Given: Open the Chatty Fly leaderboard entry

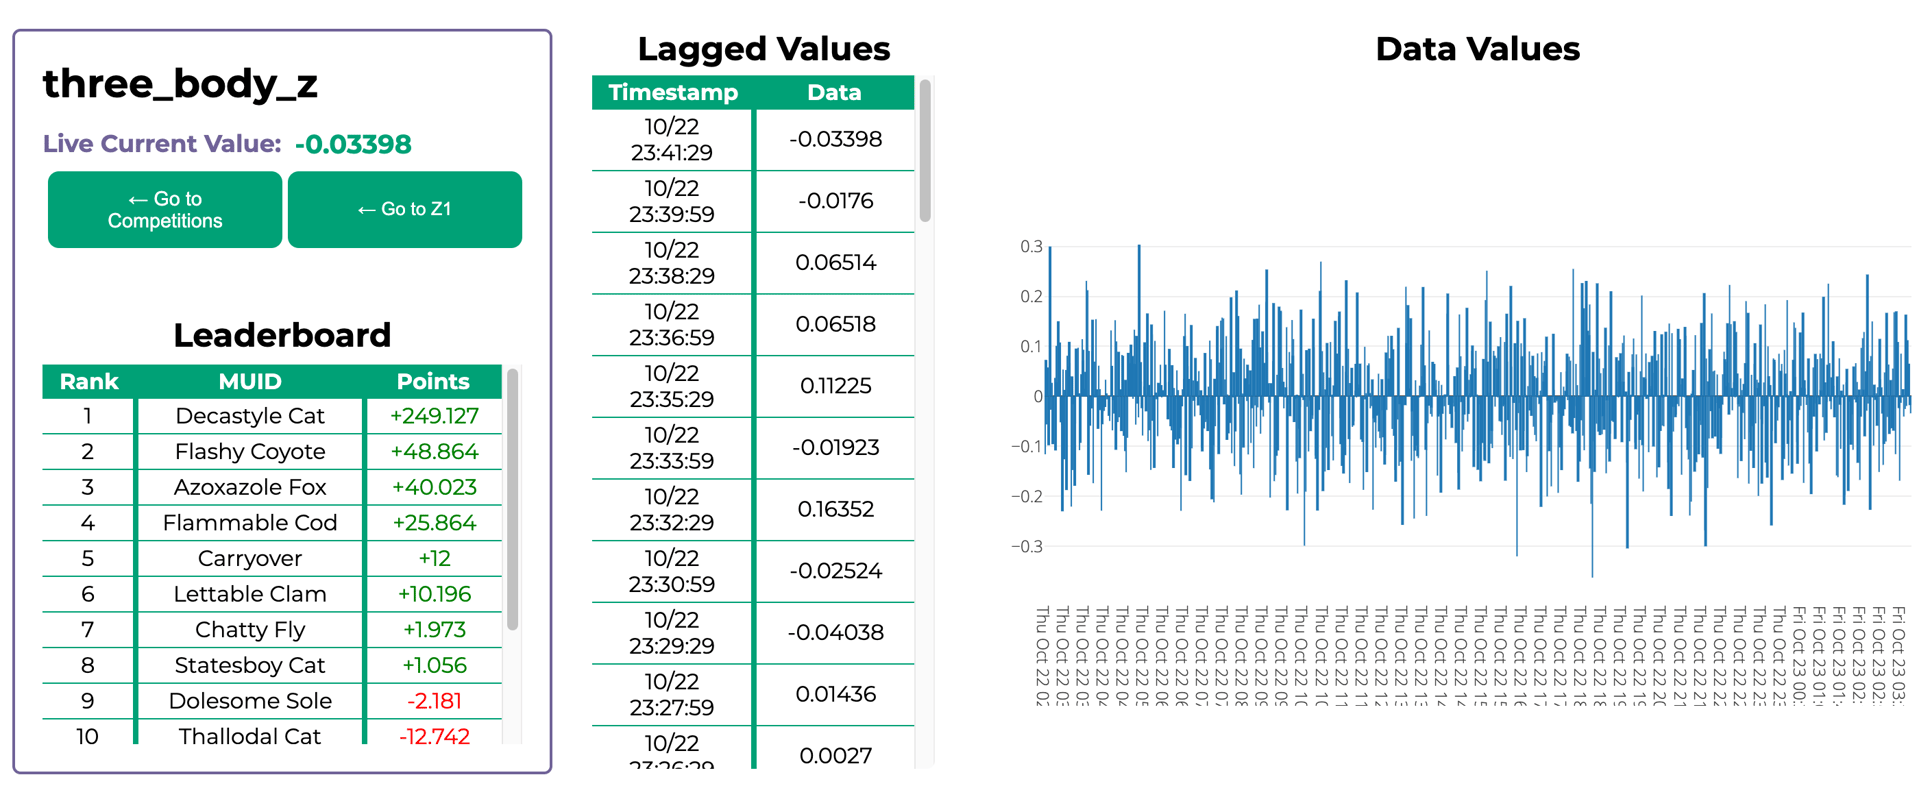Looking at the screenshot, I should (249, 630).
